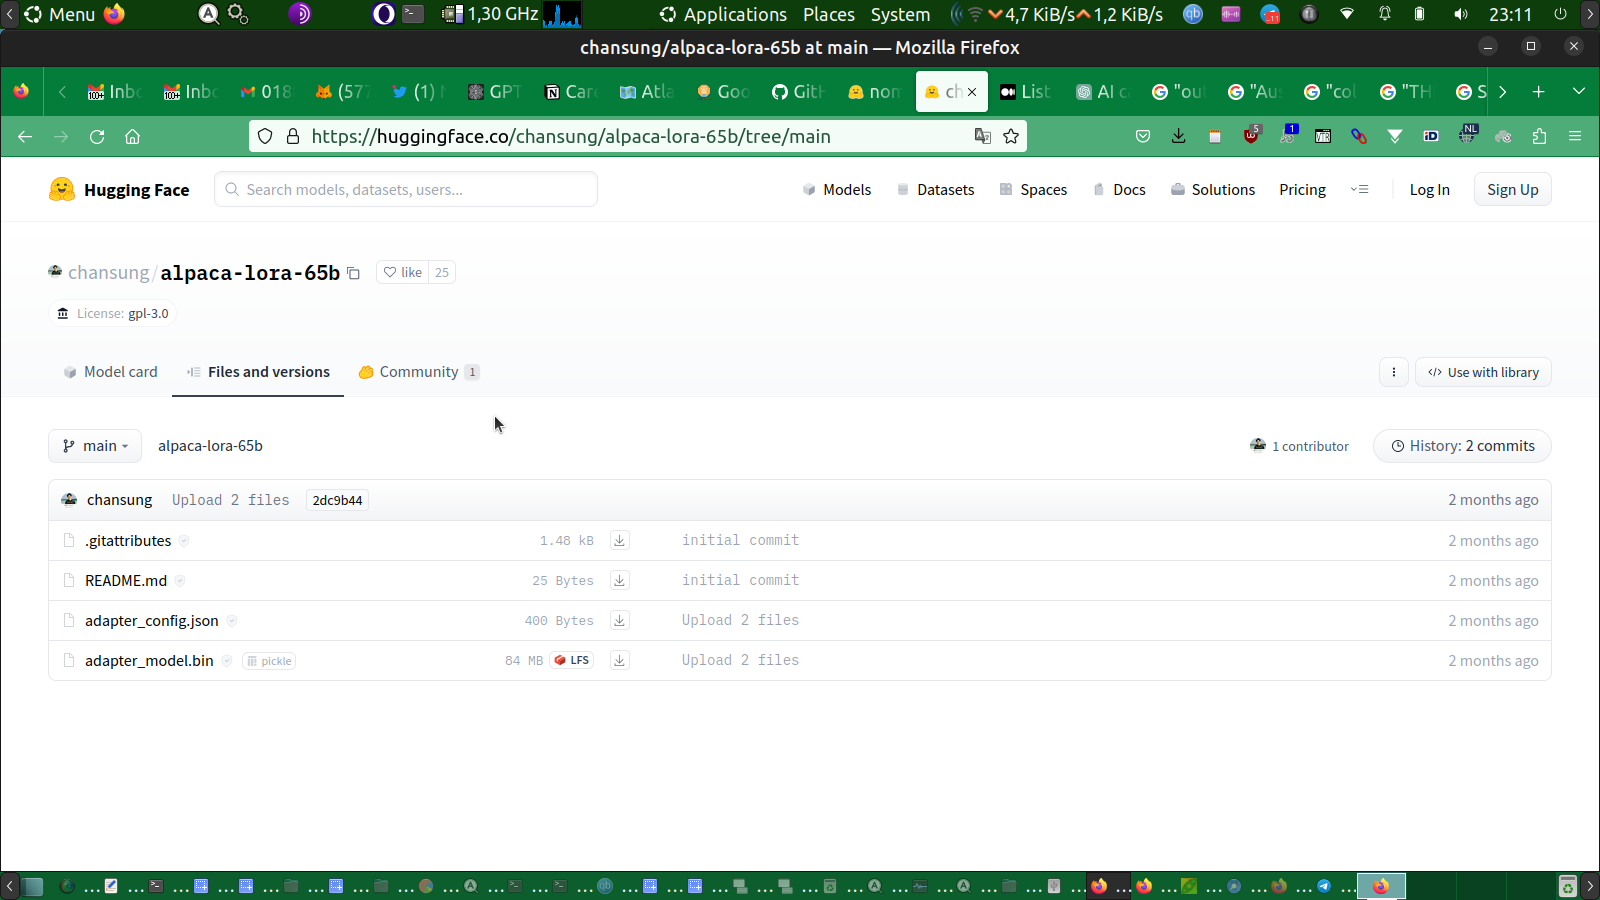Open the Solutions menu

click(1213, 190)
